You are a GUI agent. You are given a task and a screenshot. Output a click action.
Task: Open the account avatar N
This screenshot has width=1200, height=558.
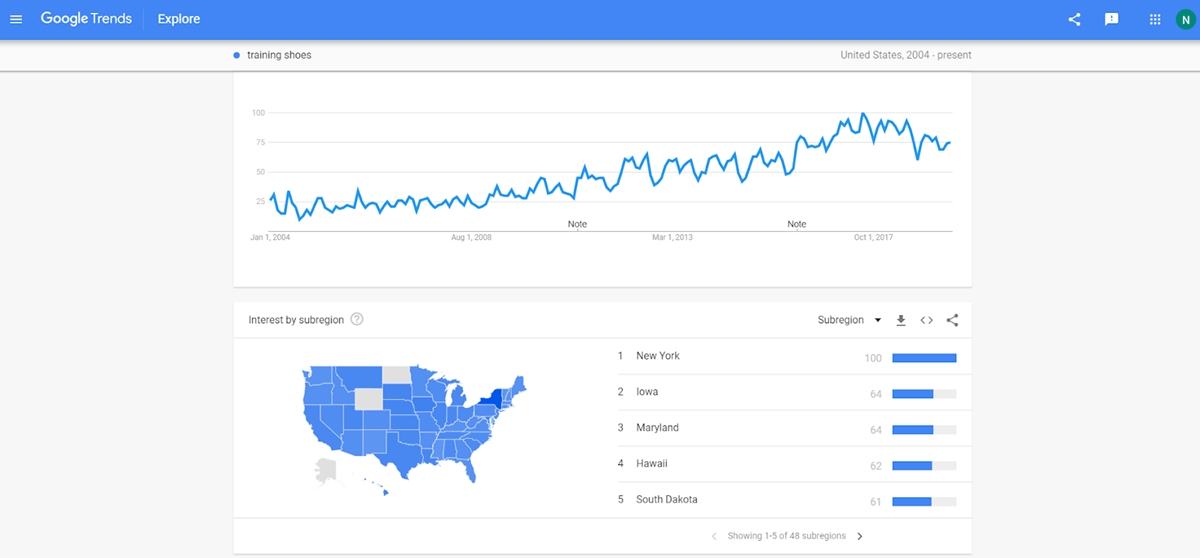[1185, 19]
